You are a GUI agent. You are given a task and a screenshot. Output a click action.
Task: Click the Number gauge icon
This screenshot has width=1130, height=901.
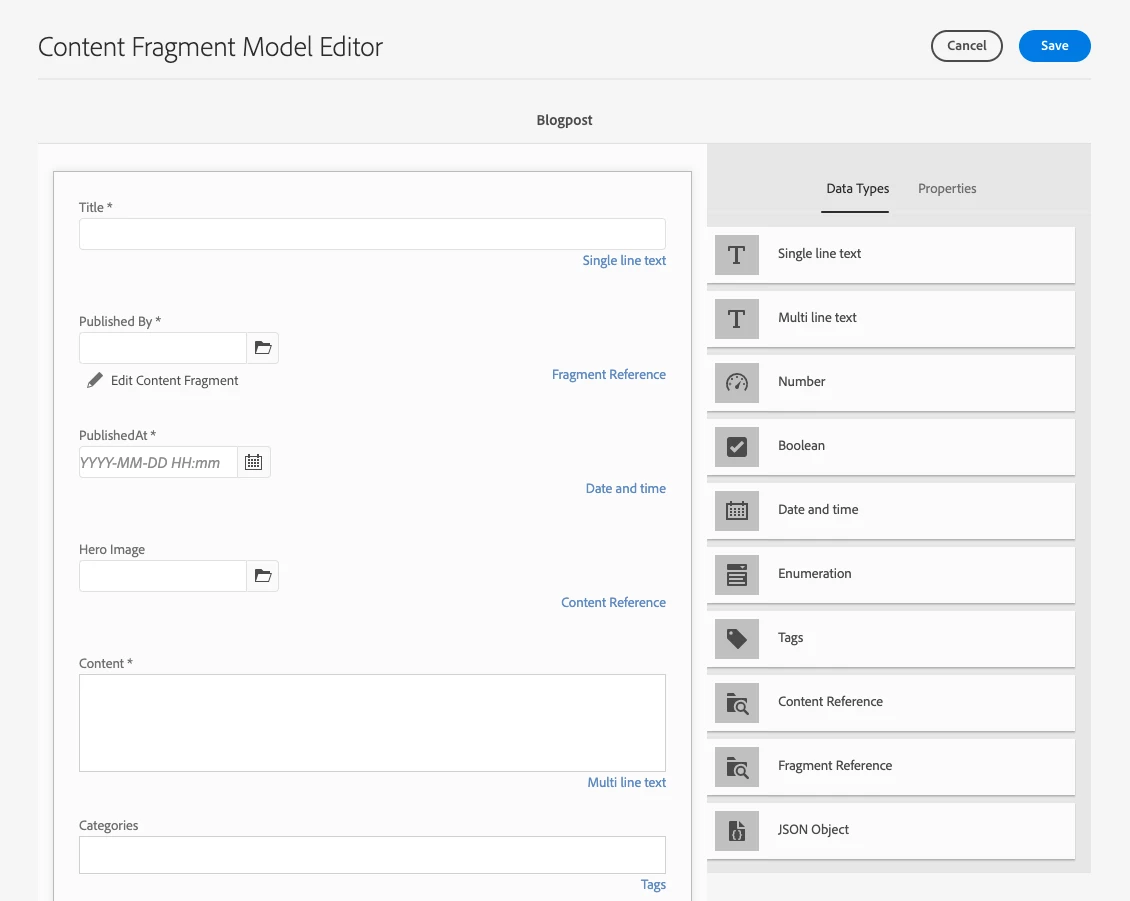[x=737, y=383]
